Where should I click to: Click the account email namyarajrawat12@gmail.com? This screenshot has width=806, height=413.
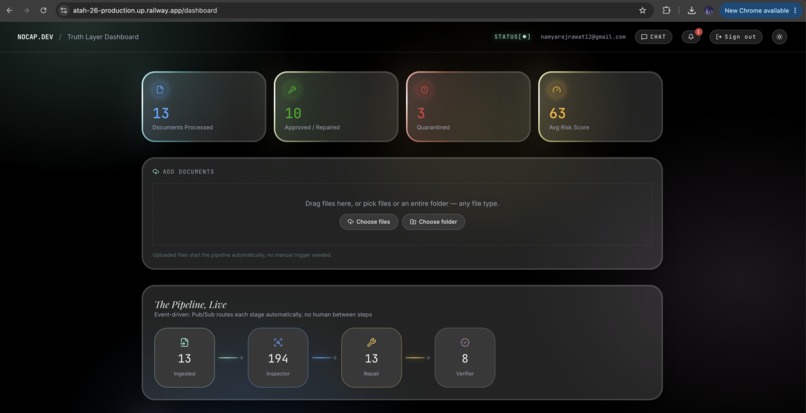tap(583, 37)
